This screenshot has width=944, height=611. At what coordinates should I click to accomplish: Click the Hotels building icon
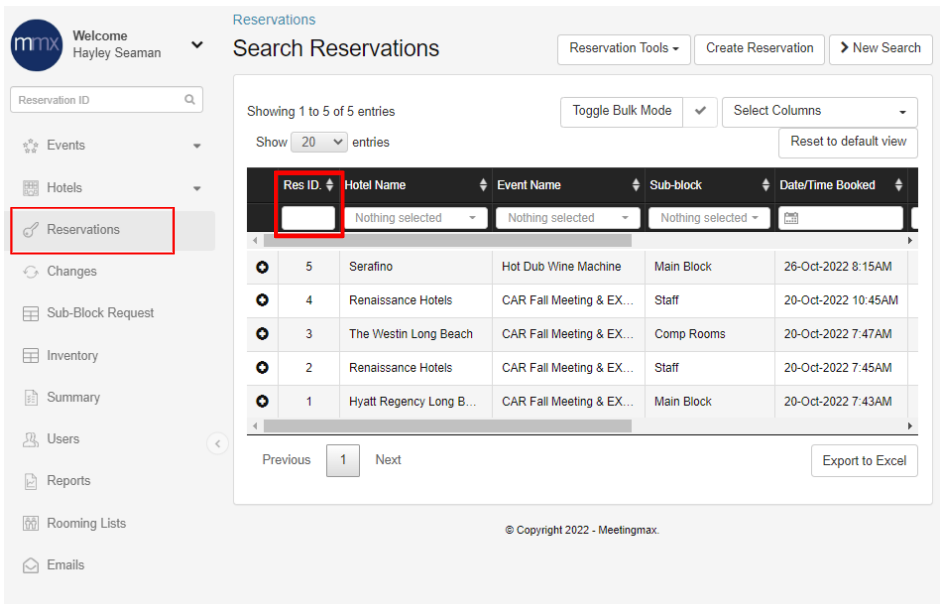coord(31,188)
